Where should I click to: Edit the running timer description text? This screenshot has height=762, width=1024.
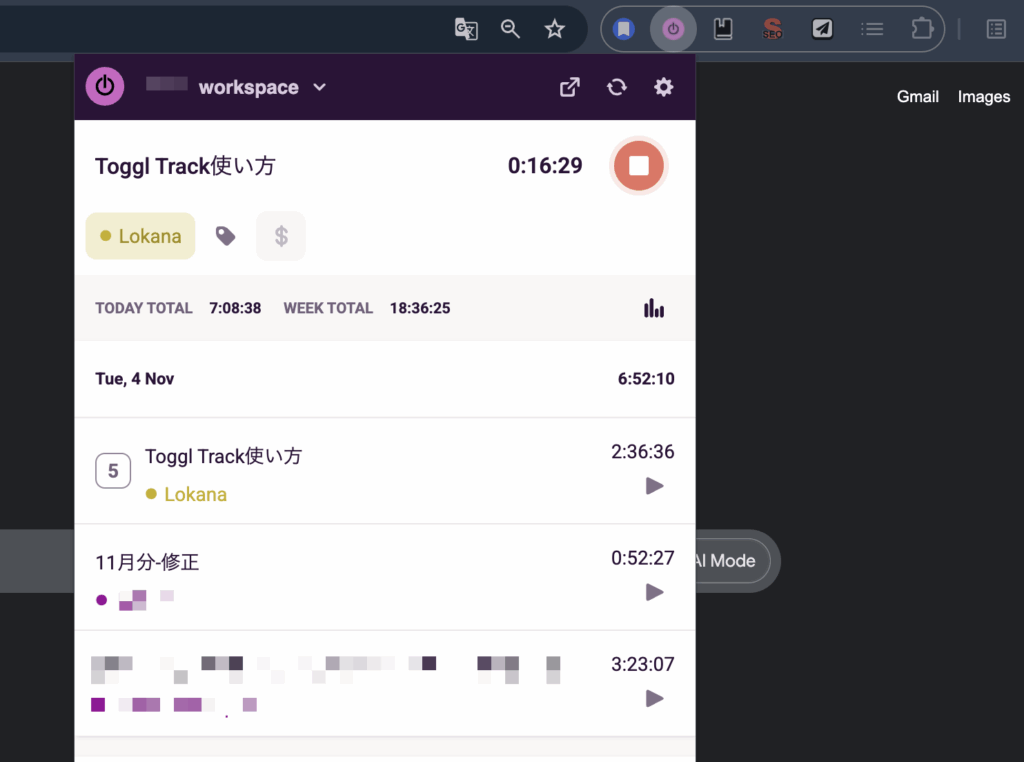coord(185,166)
